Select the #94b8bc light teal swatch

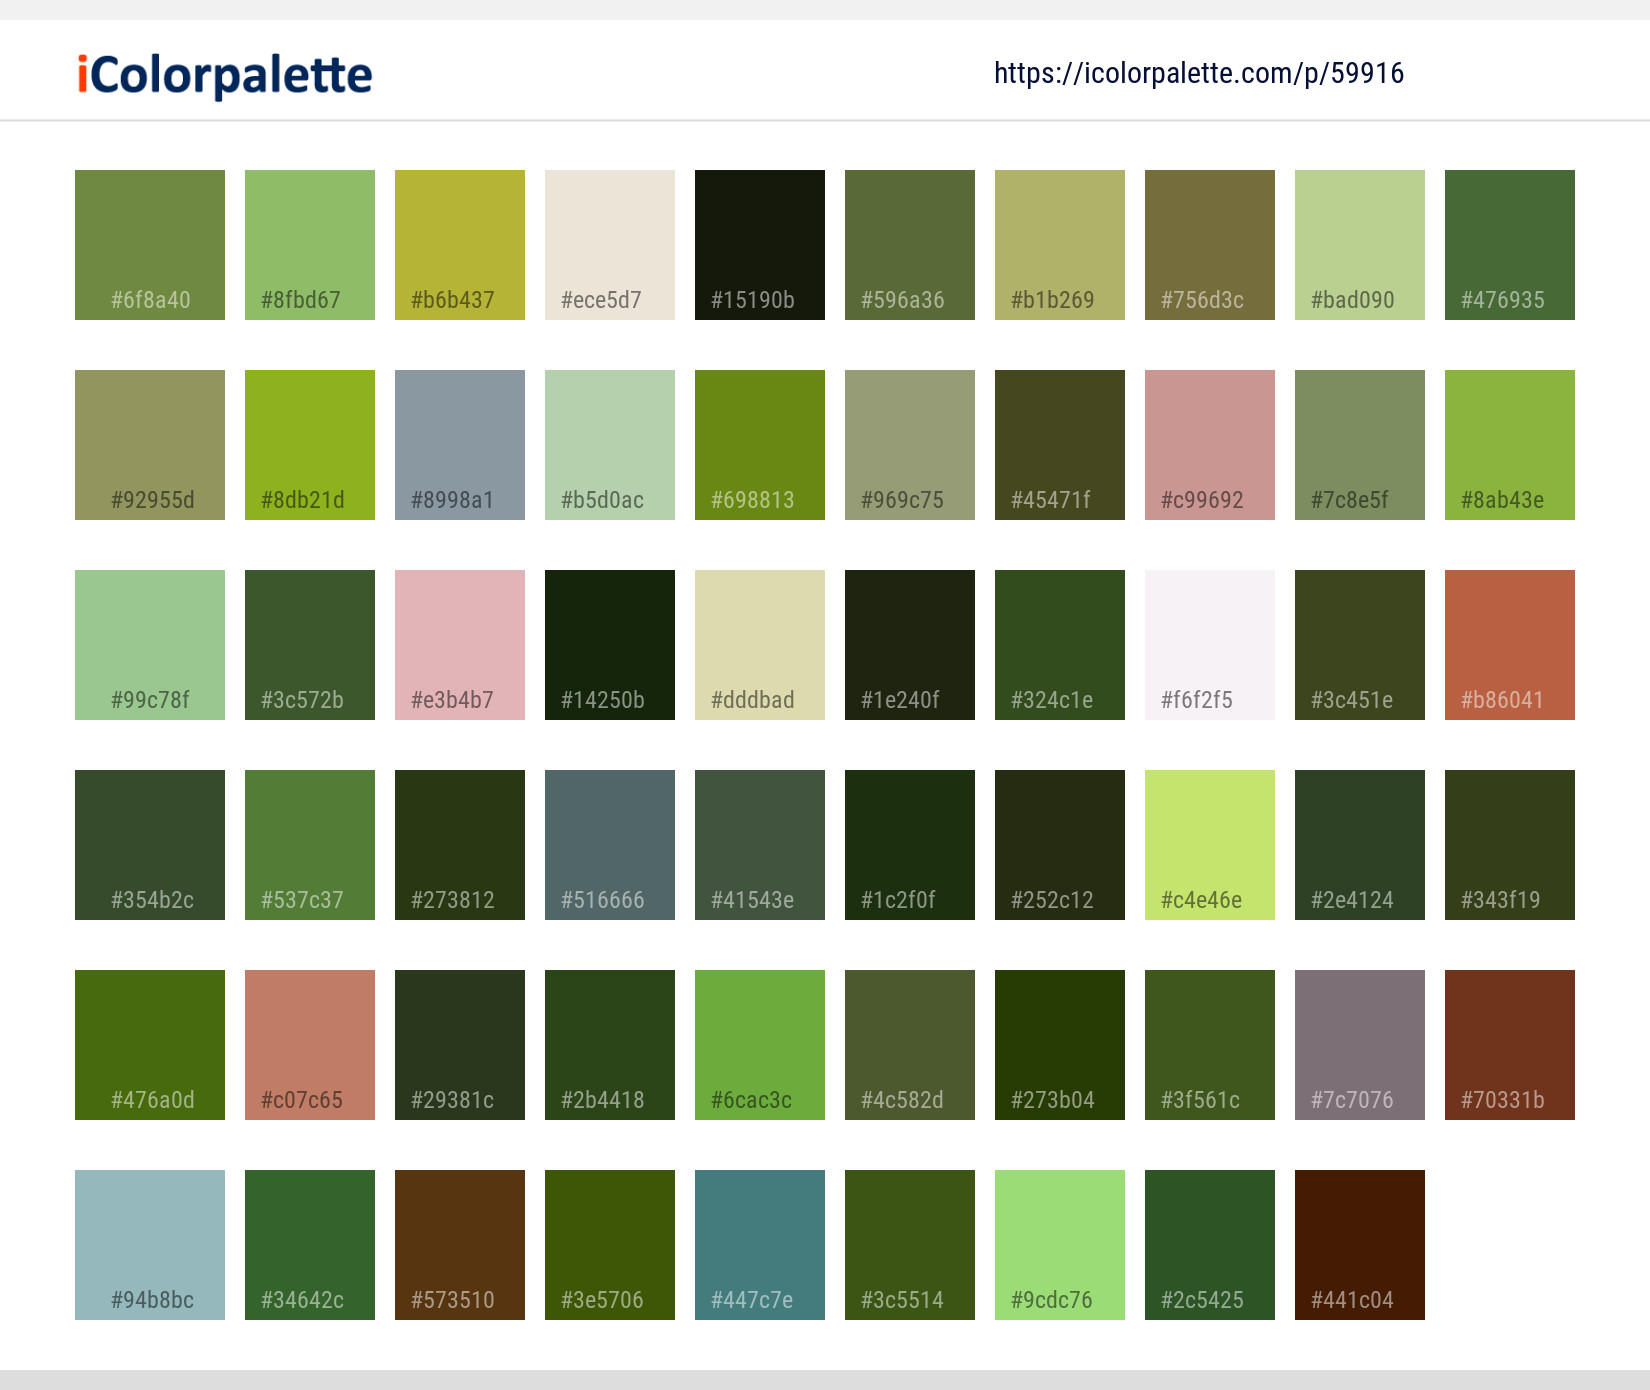150,1245
